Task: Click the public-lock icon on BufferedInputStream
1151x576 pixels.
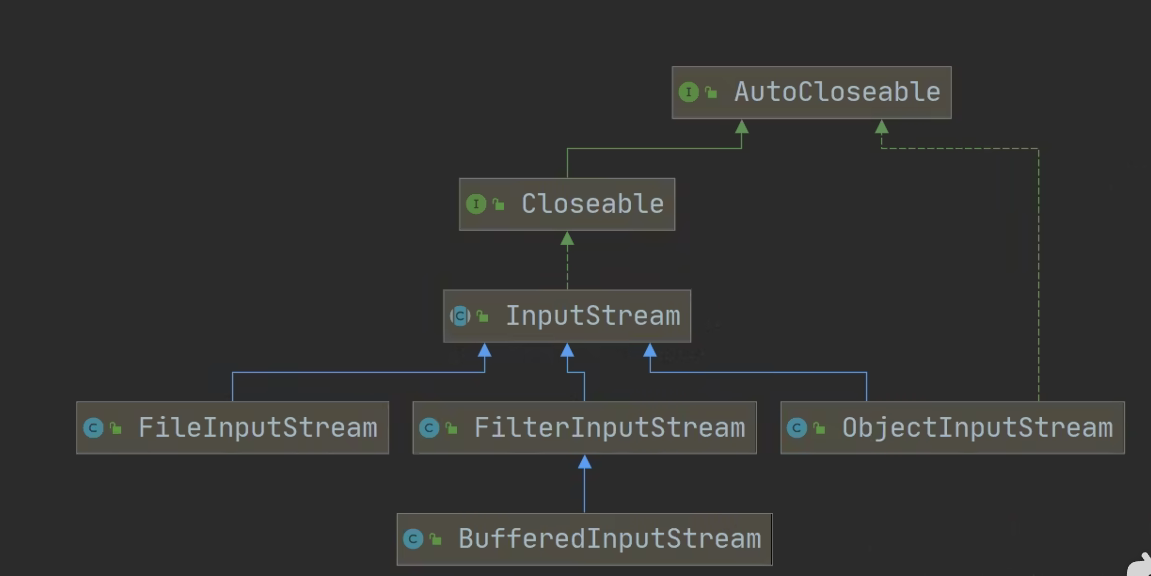Action: point(436,540)
